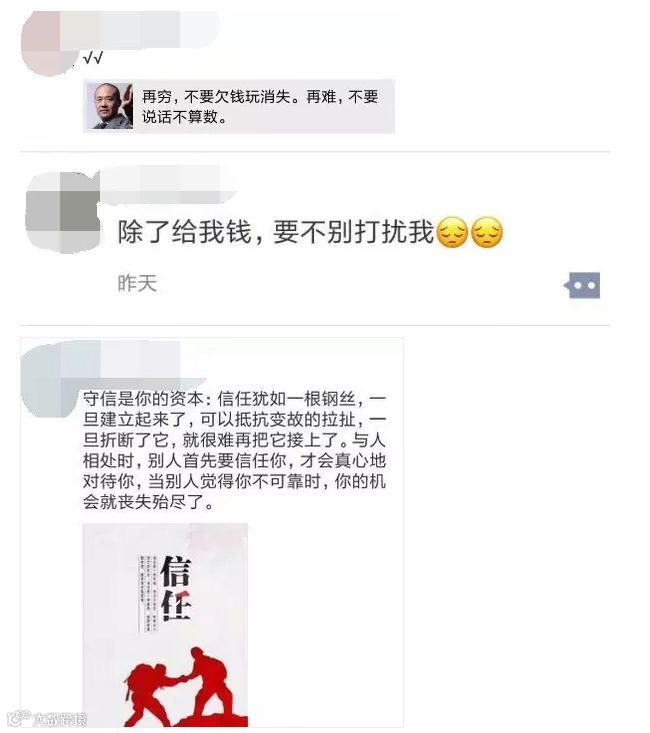Tap the 守信是你的资本 paragraph text
Screen dimensions: 650x733
tap(234, 450)
